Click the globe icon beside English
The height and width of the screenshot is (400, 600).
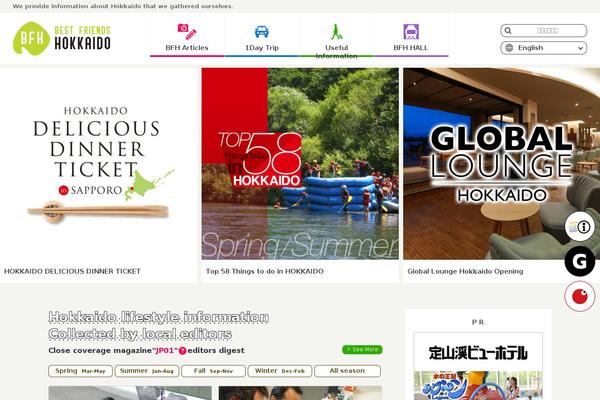[509, 48]
